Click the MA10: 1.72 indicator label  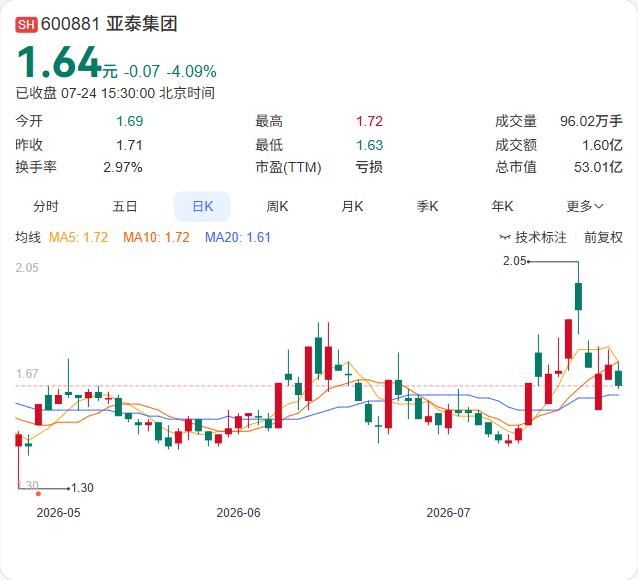point(156,237)
